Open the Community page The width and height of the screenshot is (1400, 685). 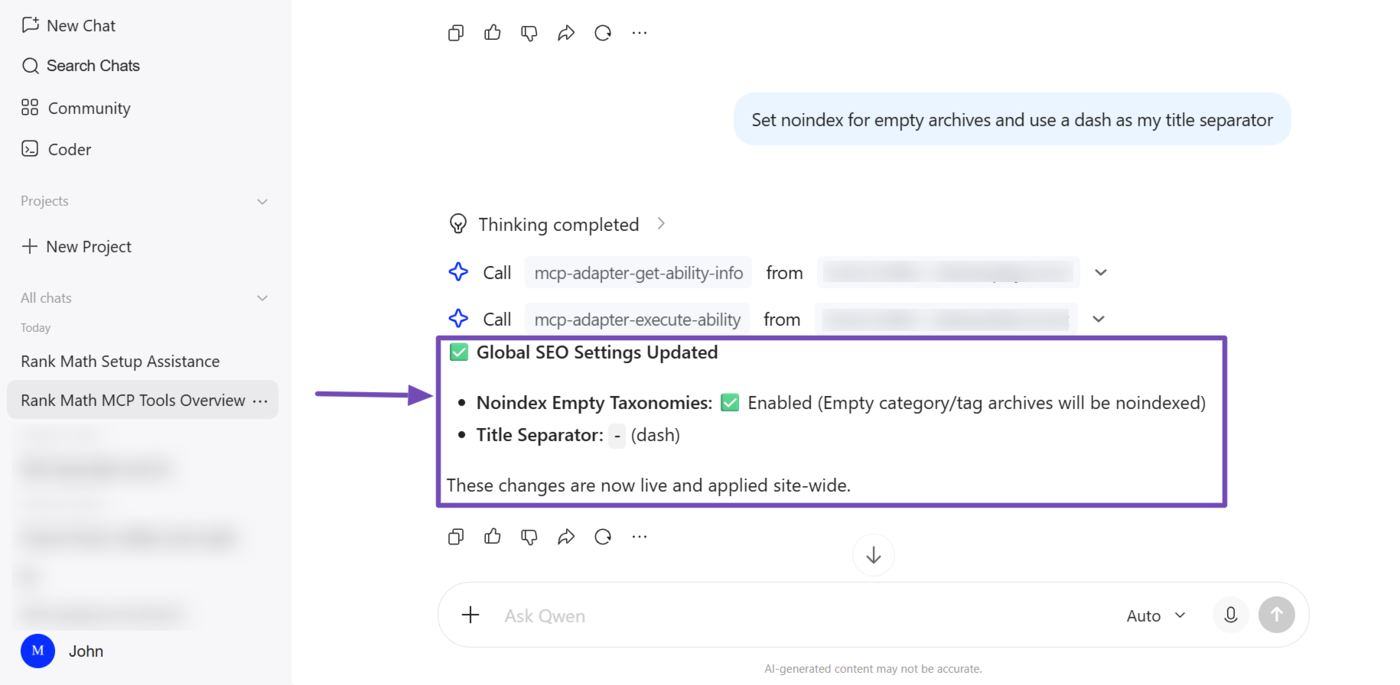tap(76, 108)
